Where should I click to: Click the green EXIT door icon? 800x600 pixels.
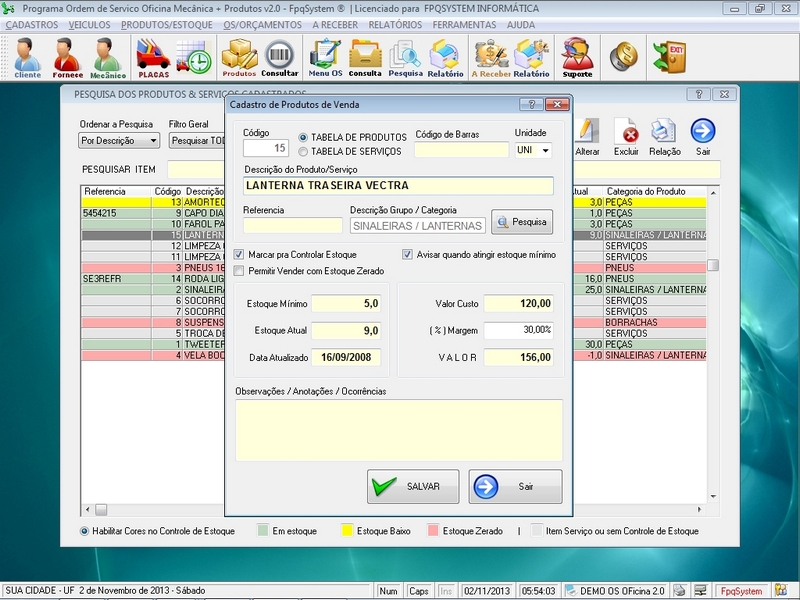pyautogui.click(x=669, y=57)
